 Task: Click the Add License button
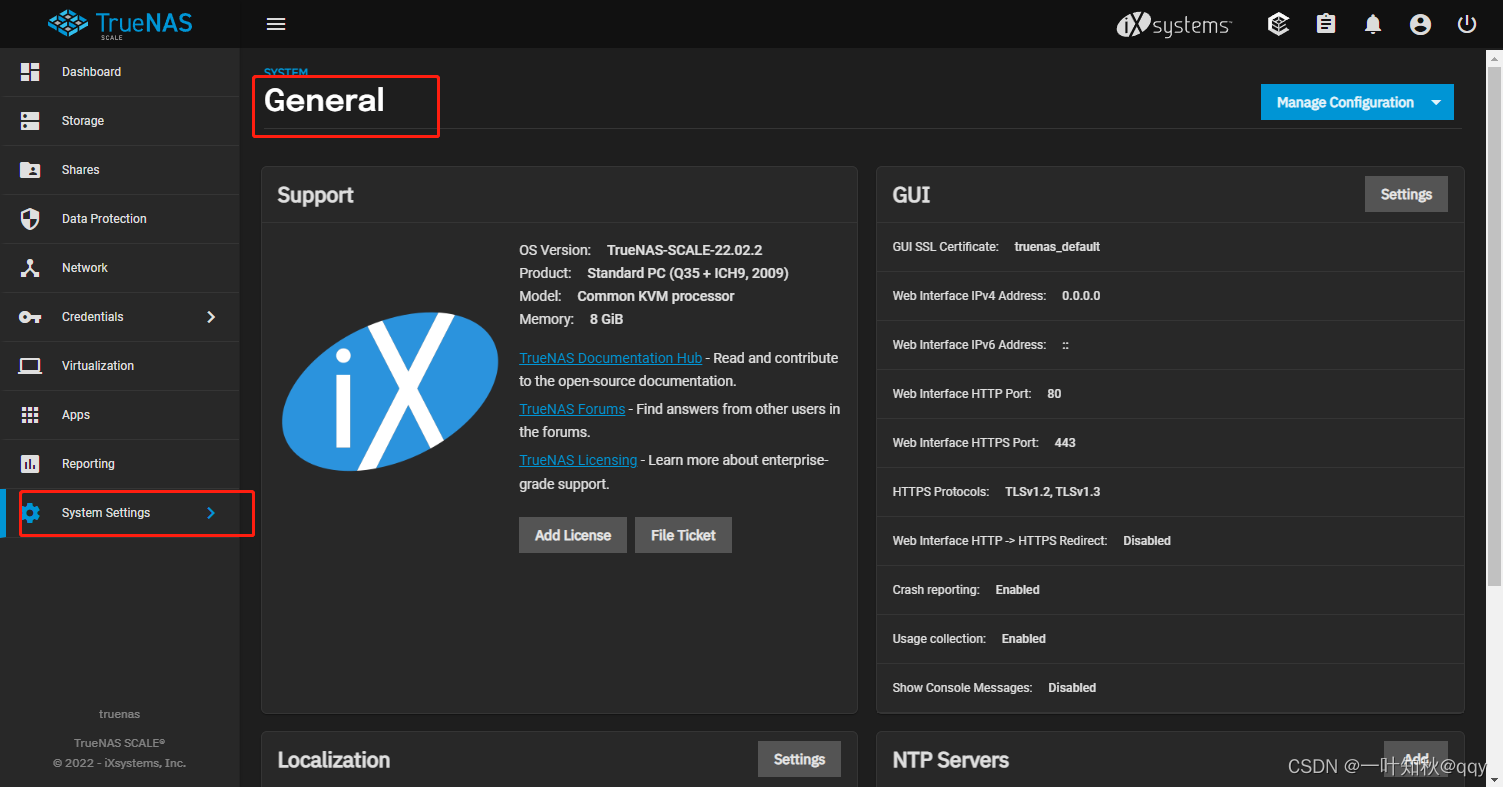573,535
